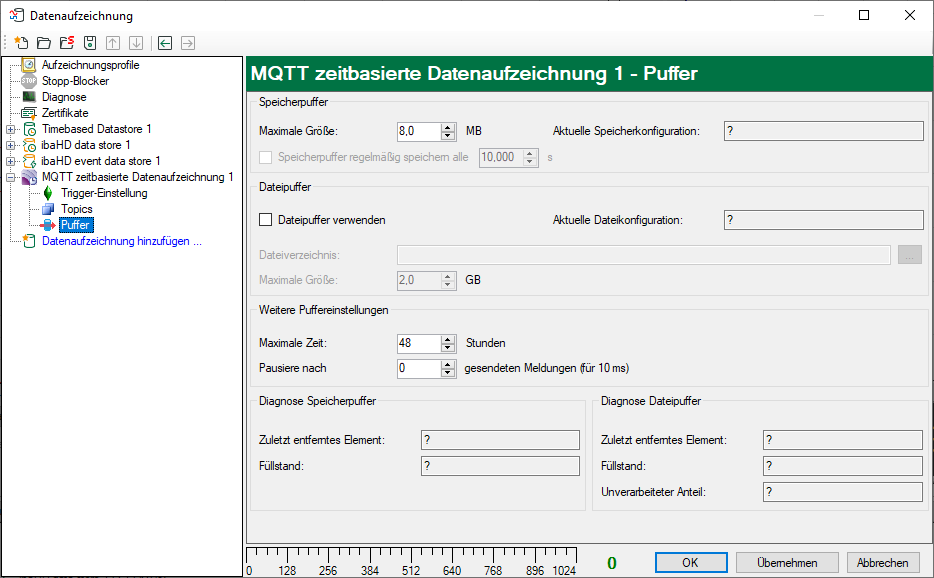934x578 pixels.
Task: Click the move up arrow toolbar icon
Action: click(x=113, y=43)
